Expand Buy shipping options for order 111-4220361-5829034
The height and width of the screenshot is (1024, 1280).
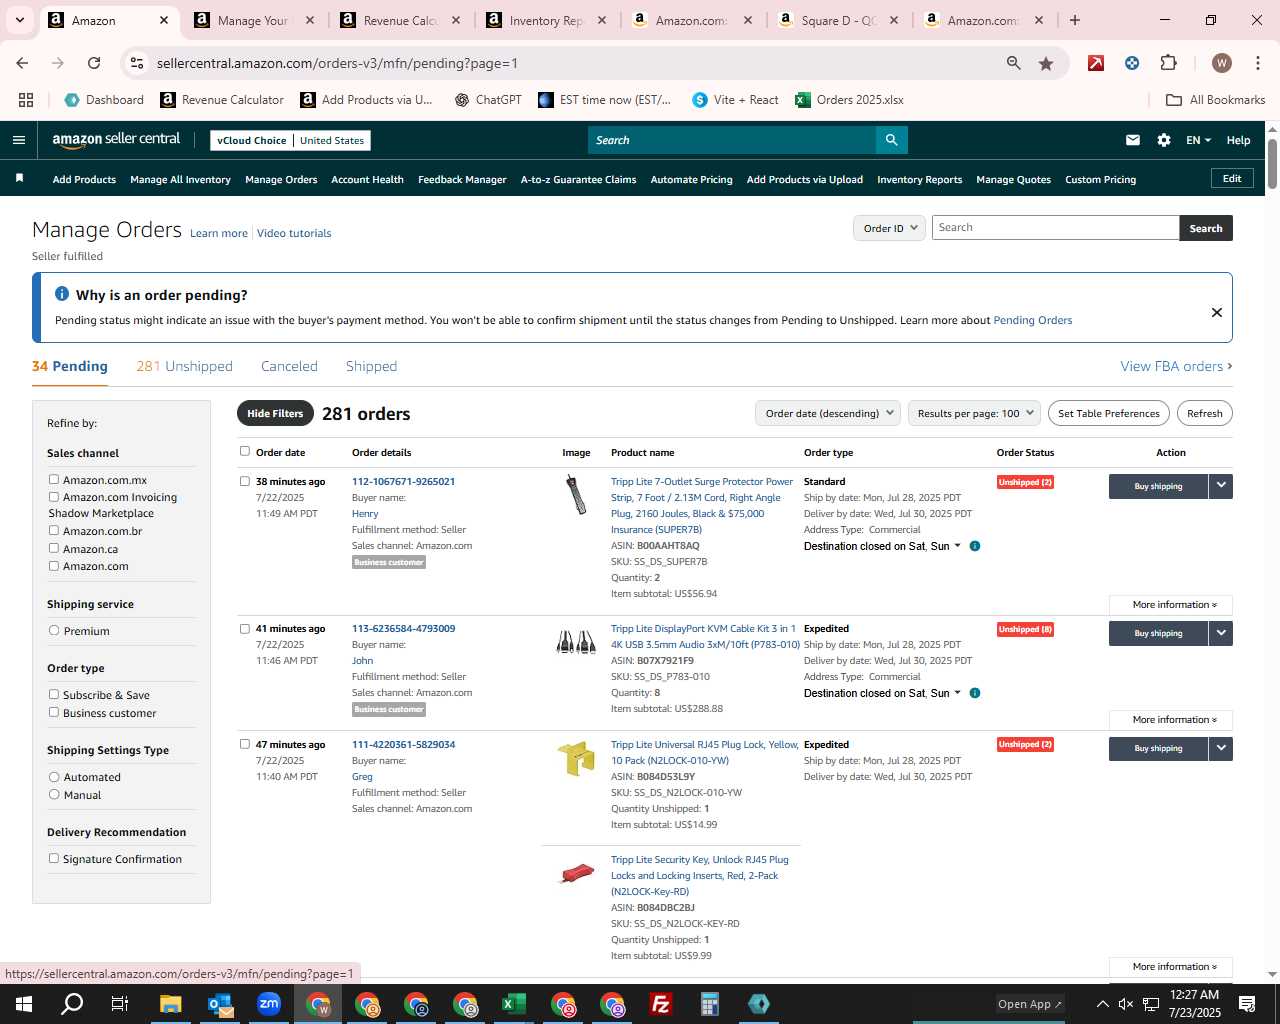point(1220,748)
